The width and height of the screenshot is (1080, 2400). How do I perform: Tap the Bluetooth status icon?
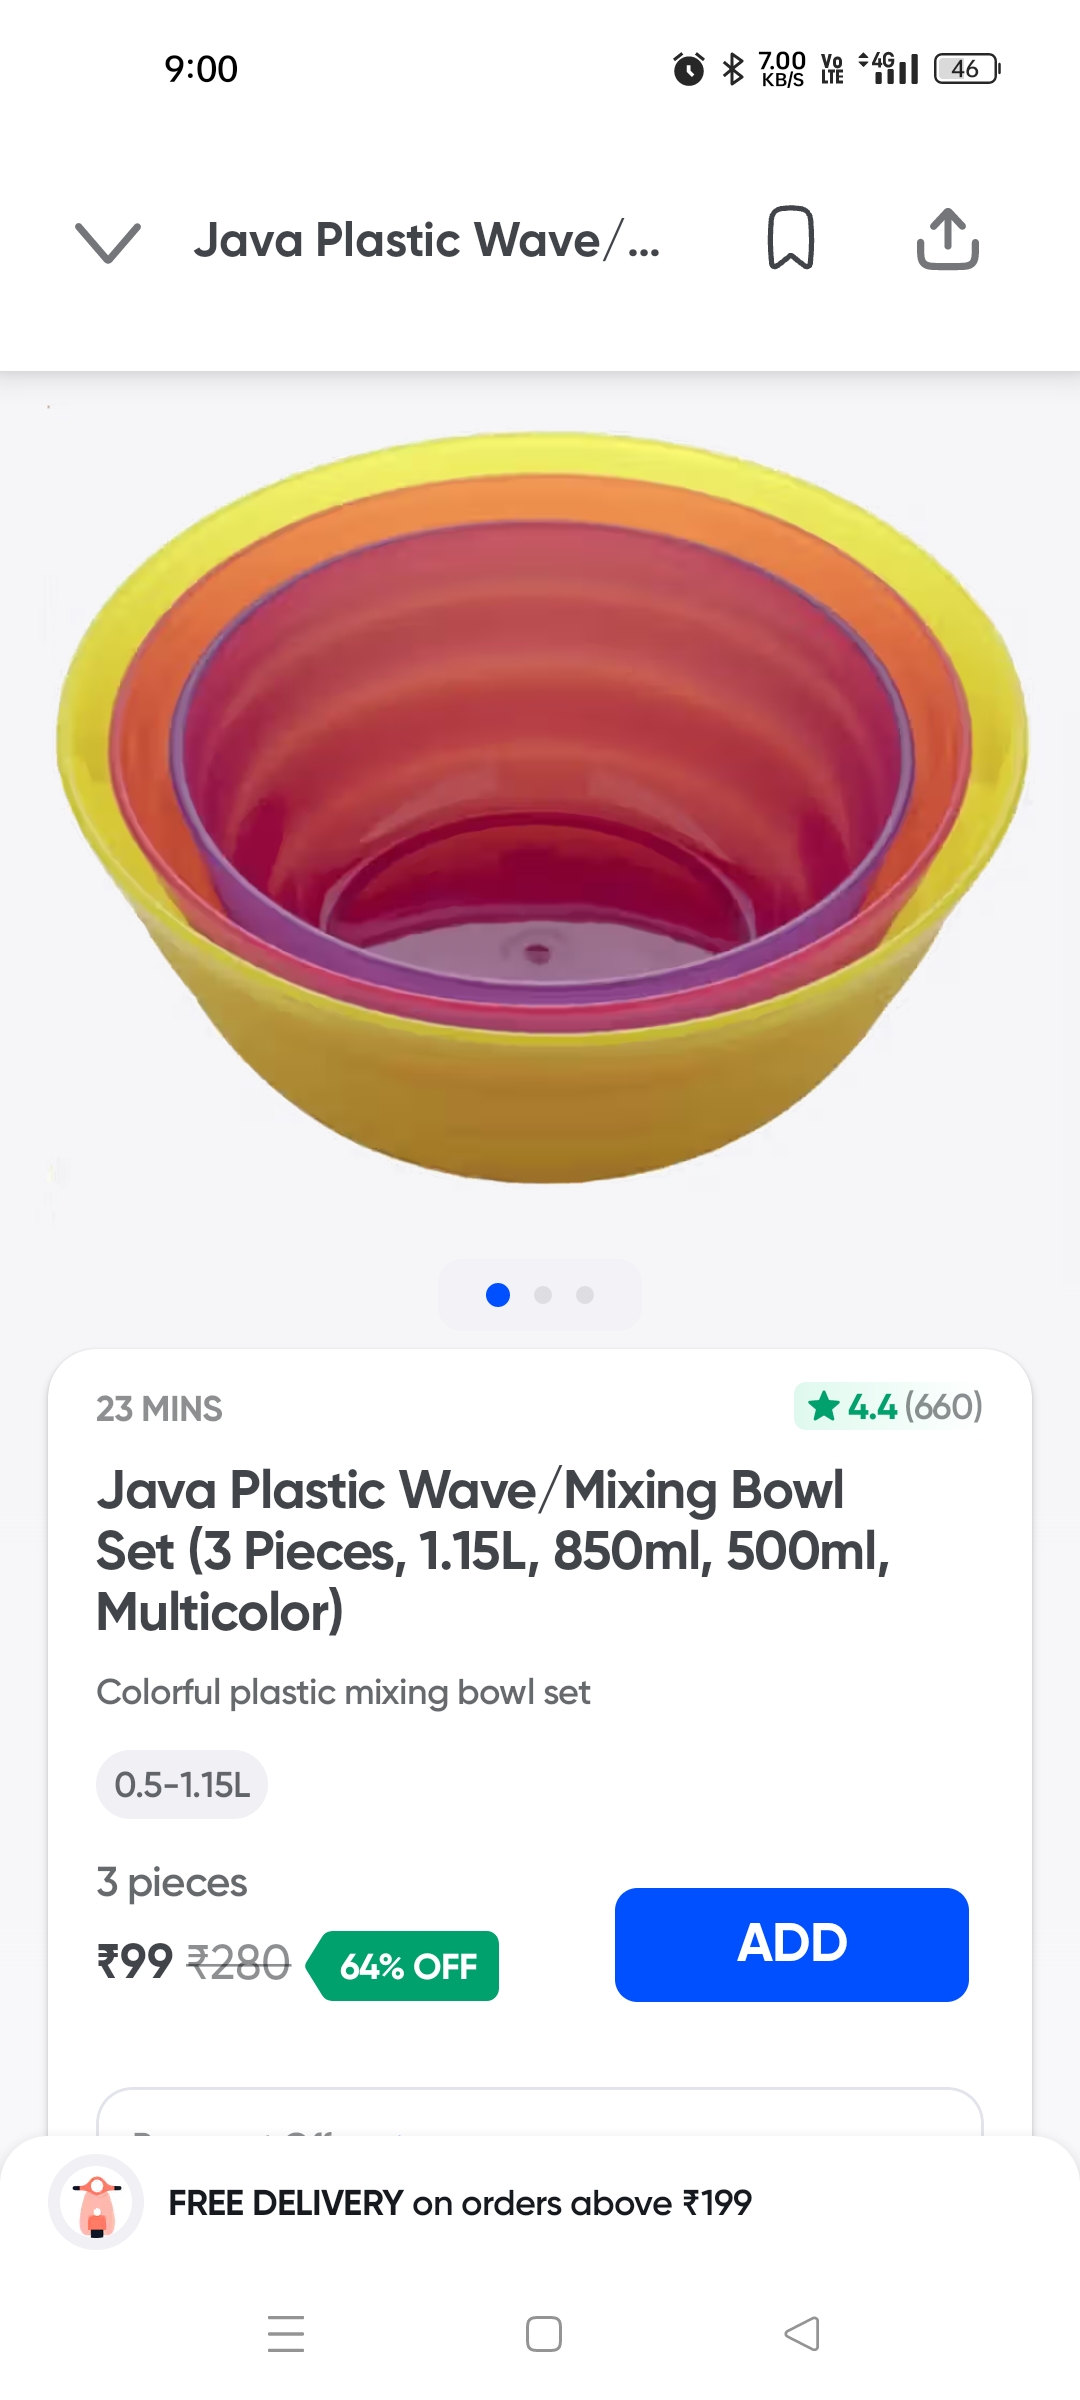tap(733, 69)
